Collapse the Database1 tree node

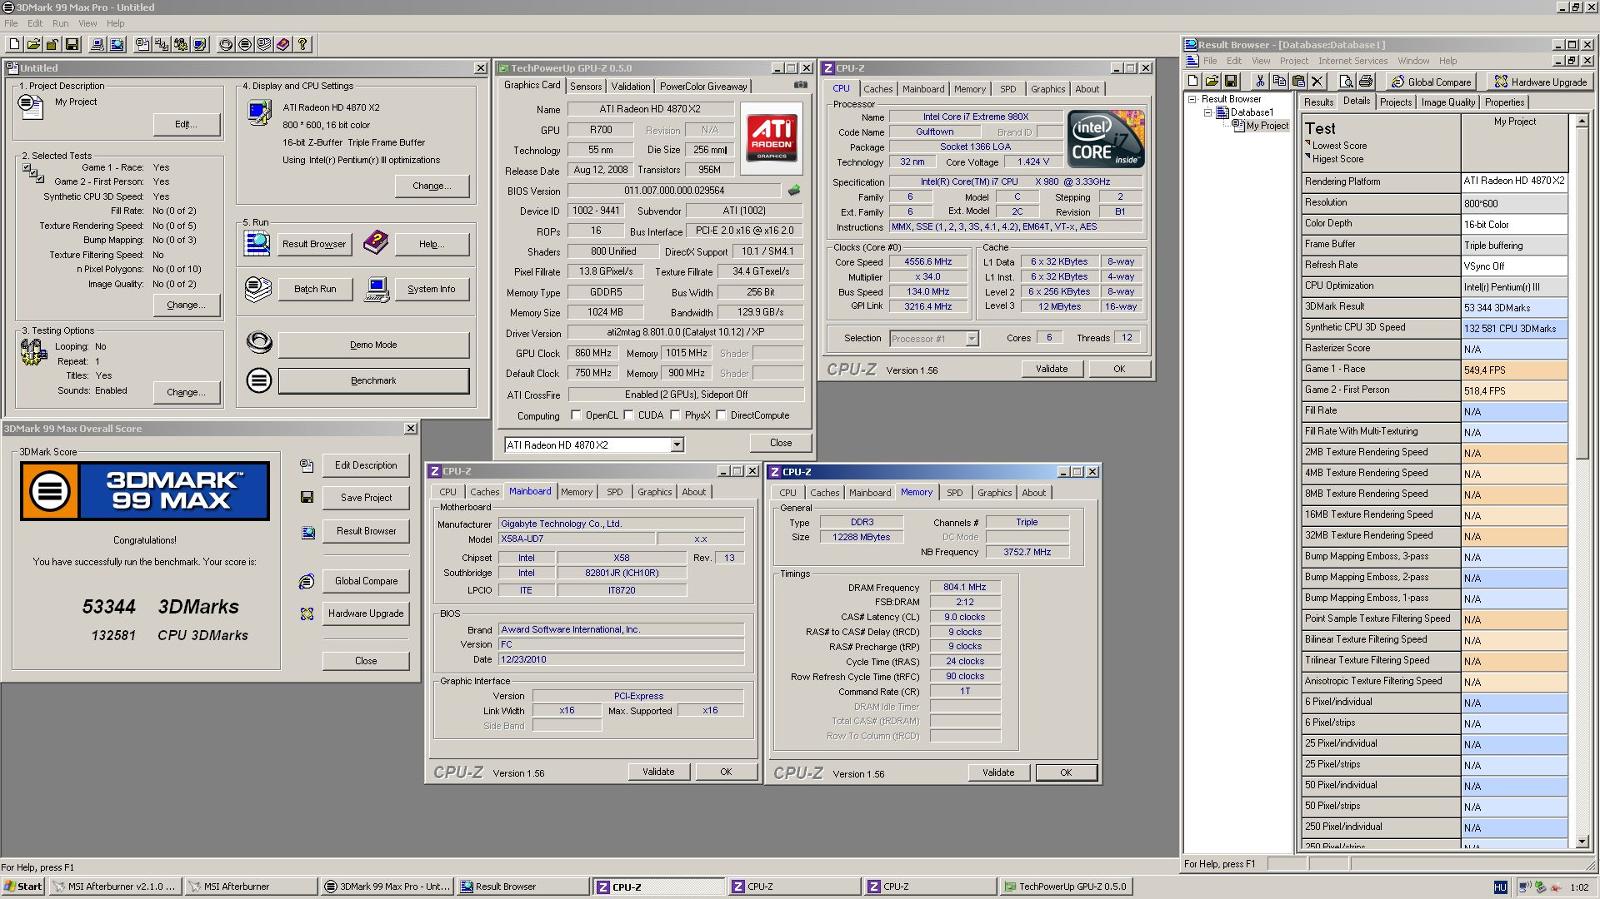(1207, 113)
